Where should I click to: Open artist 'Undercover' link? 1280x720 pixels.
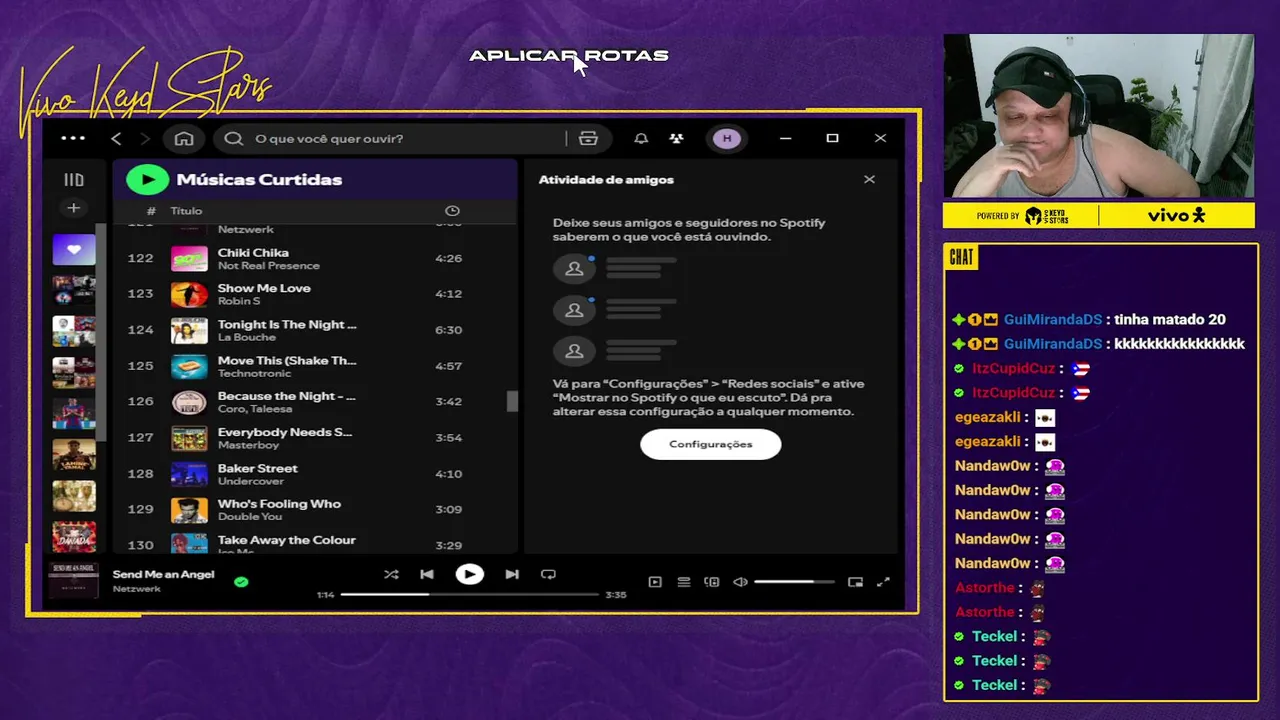[251, 481]
